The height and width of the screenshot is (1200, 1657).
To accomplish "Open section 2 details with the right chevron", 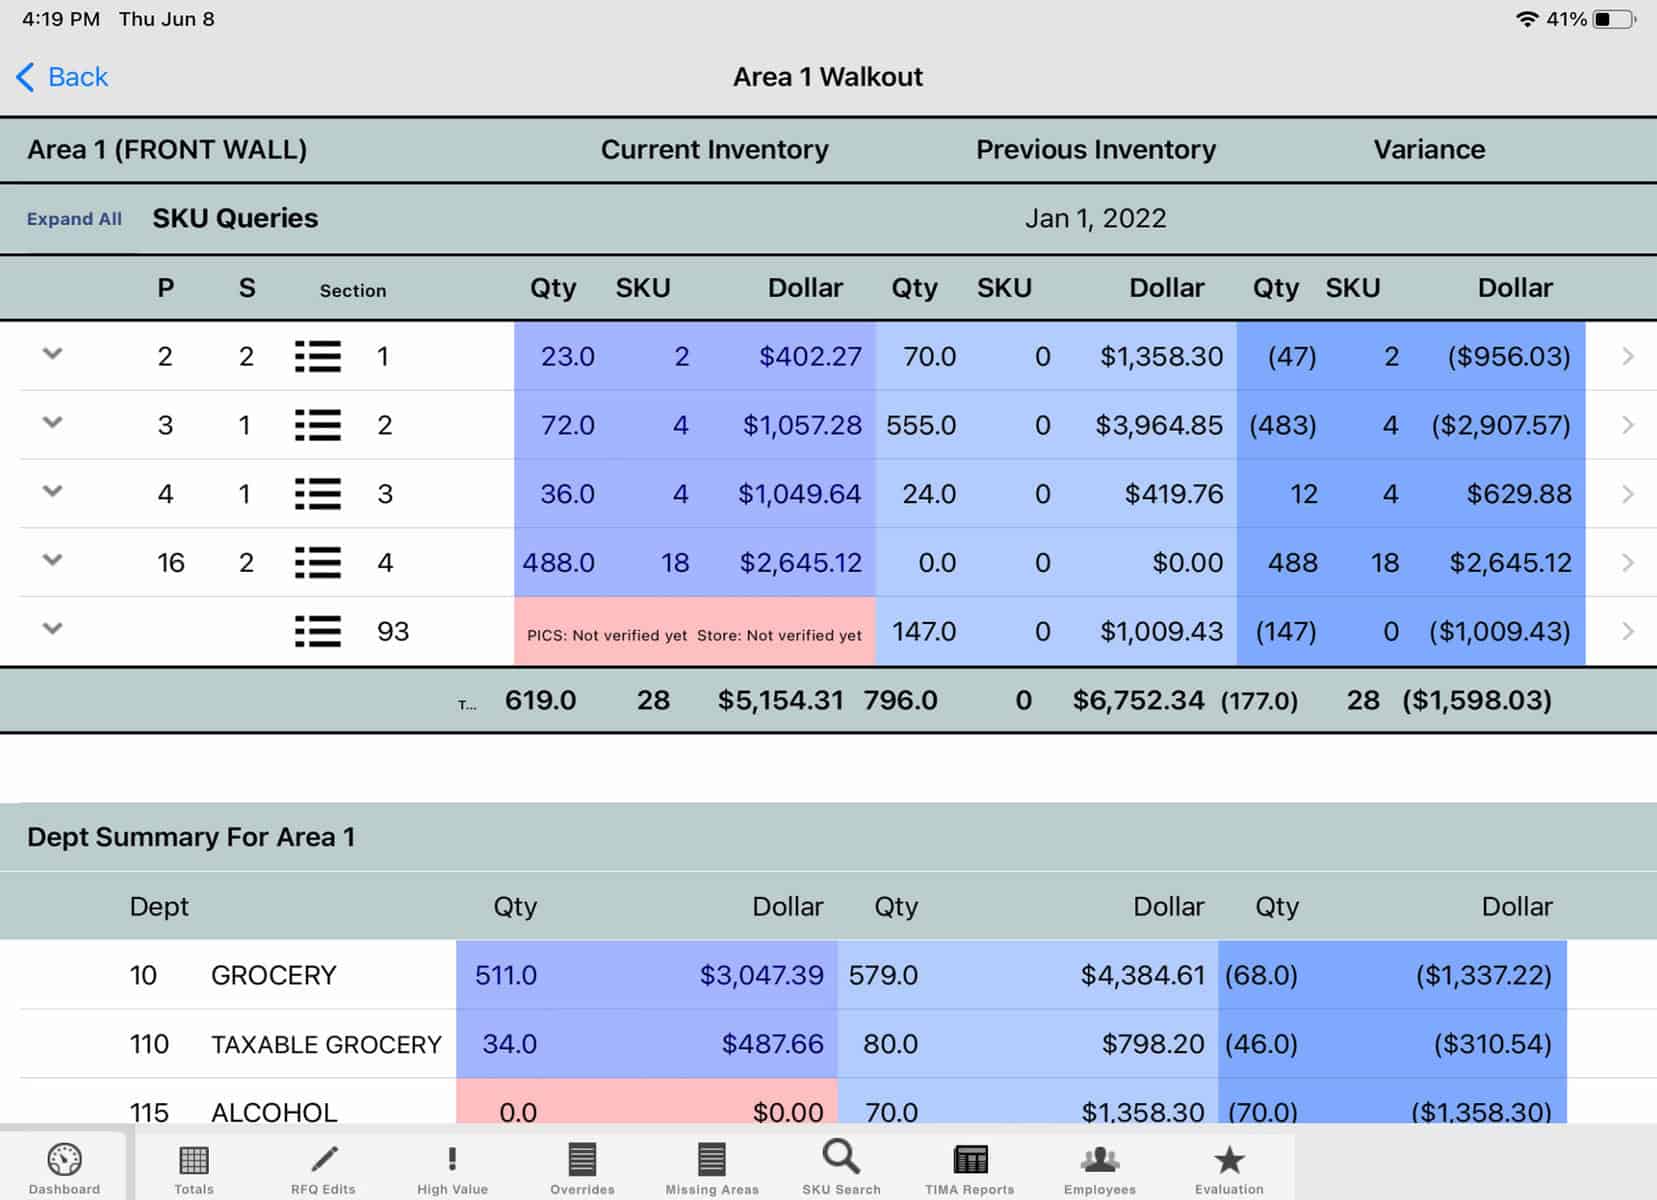I will (x=1628, y=424).
